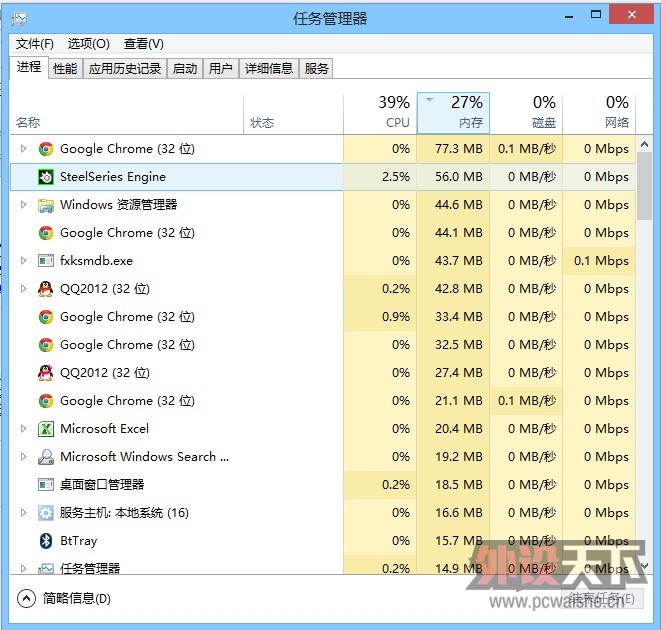Sort by the 磁盘 column header

tap(526, 114)
